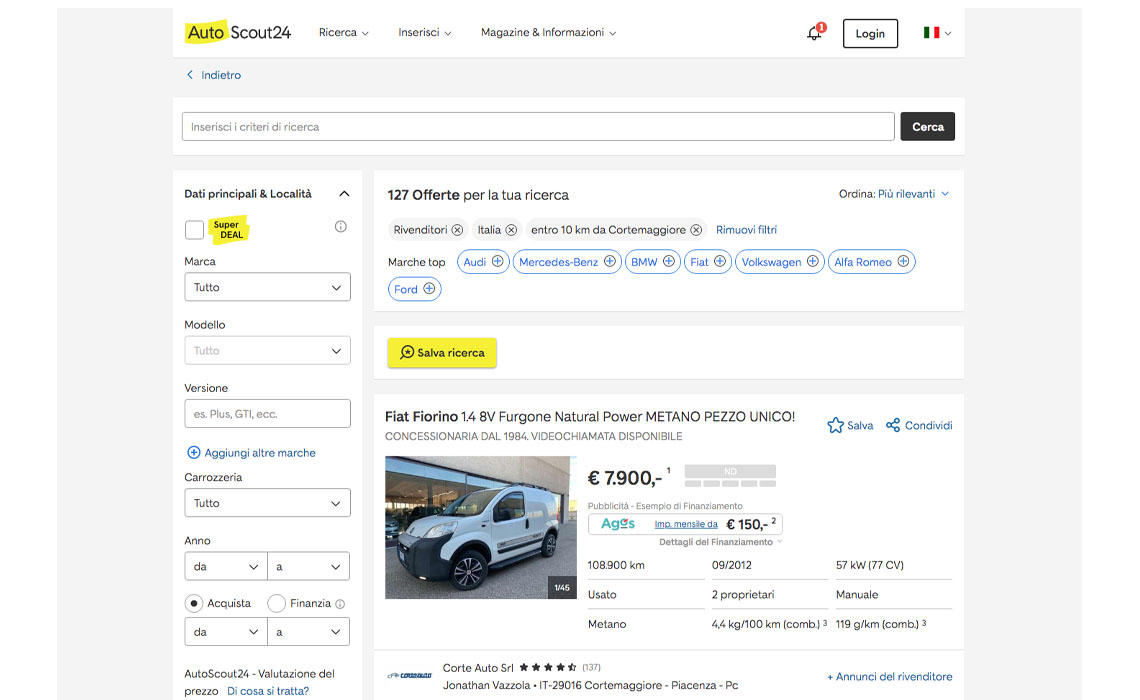Screen dimensions: 1140x700
Task: Open the Di cosa si tratta? link
Action: point(268,691)
